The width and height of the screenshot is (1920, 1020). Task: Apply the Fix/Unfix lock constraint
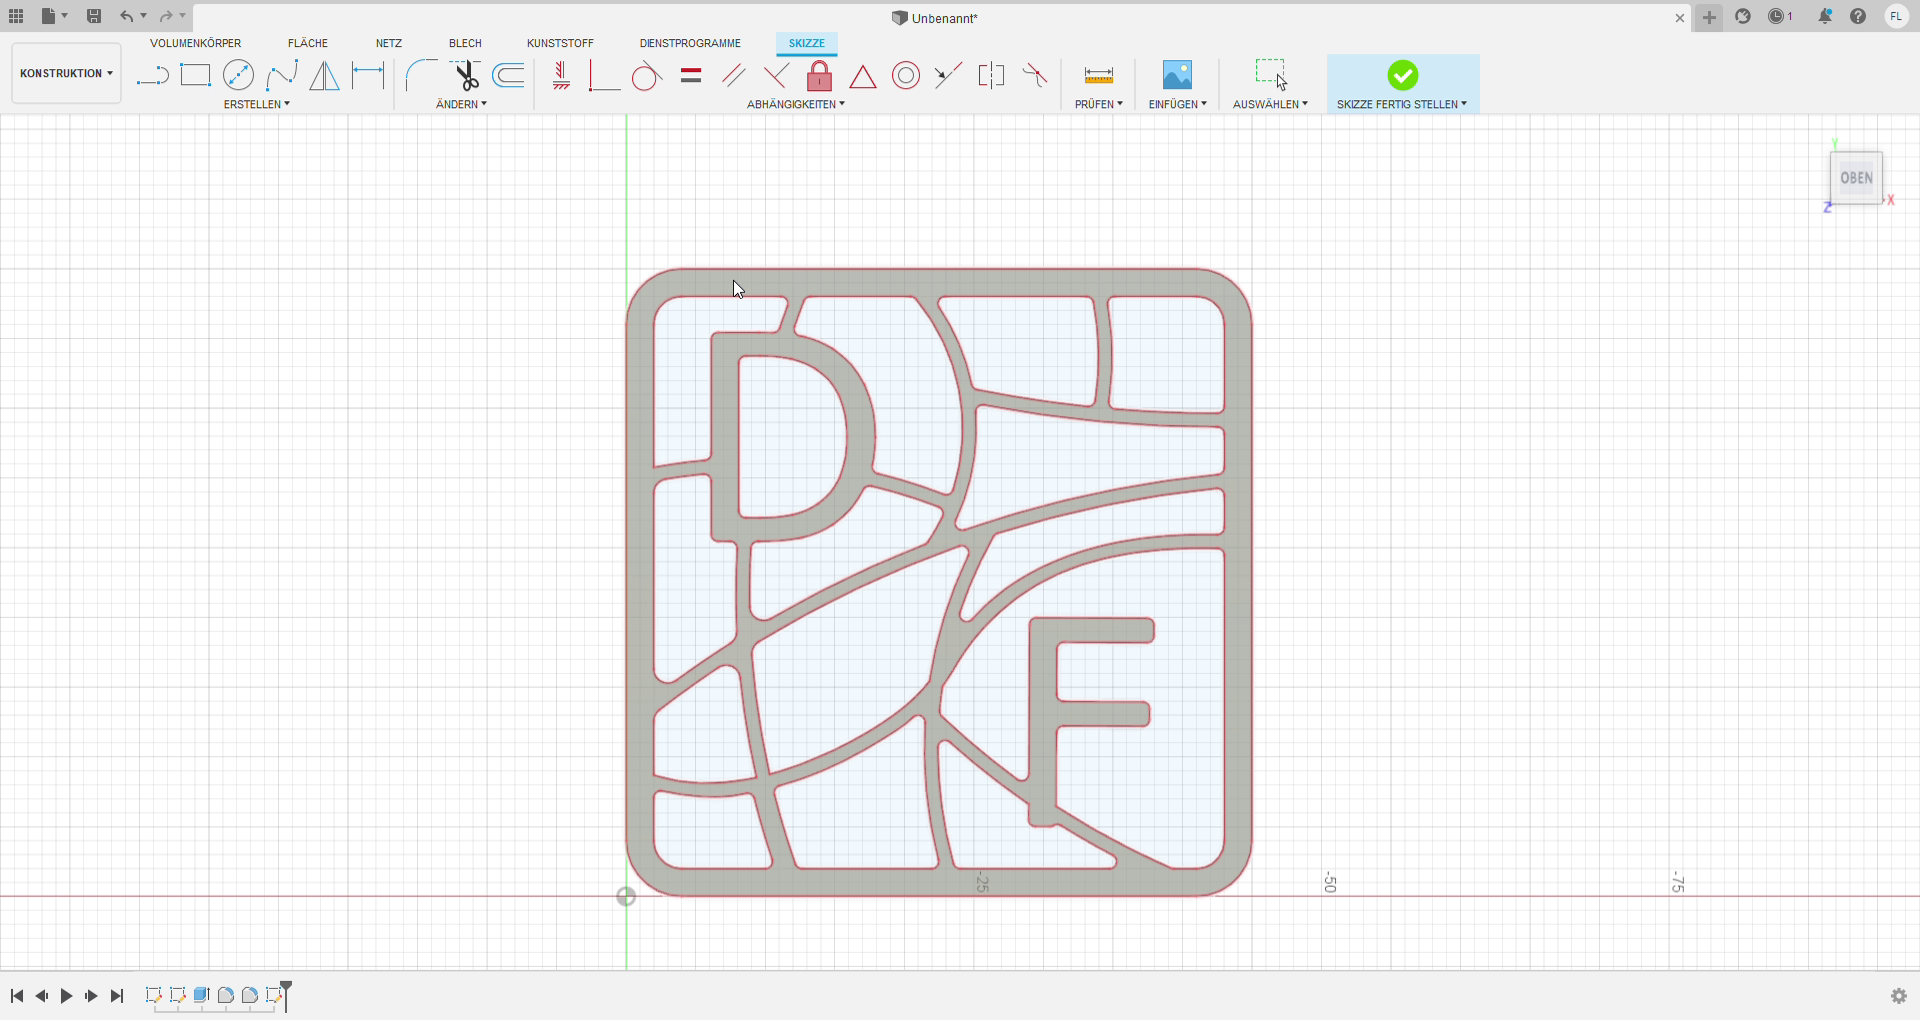(819, 76)
